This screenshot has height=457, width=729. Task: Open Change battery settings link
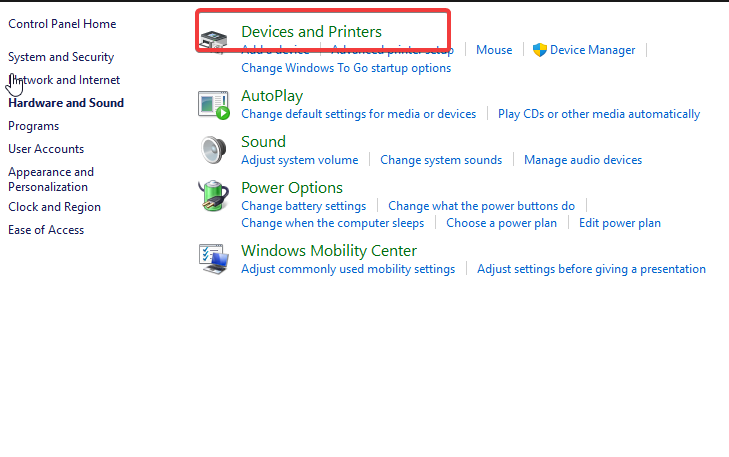pyautogui.click(x=303, y=206)
